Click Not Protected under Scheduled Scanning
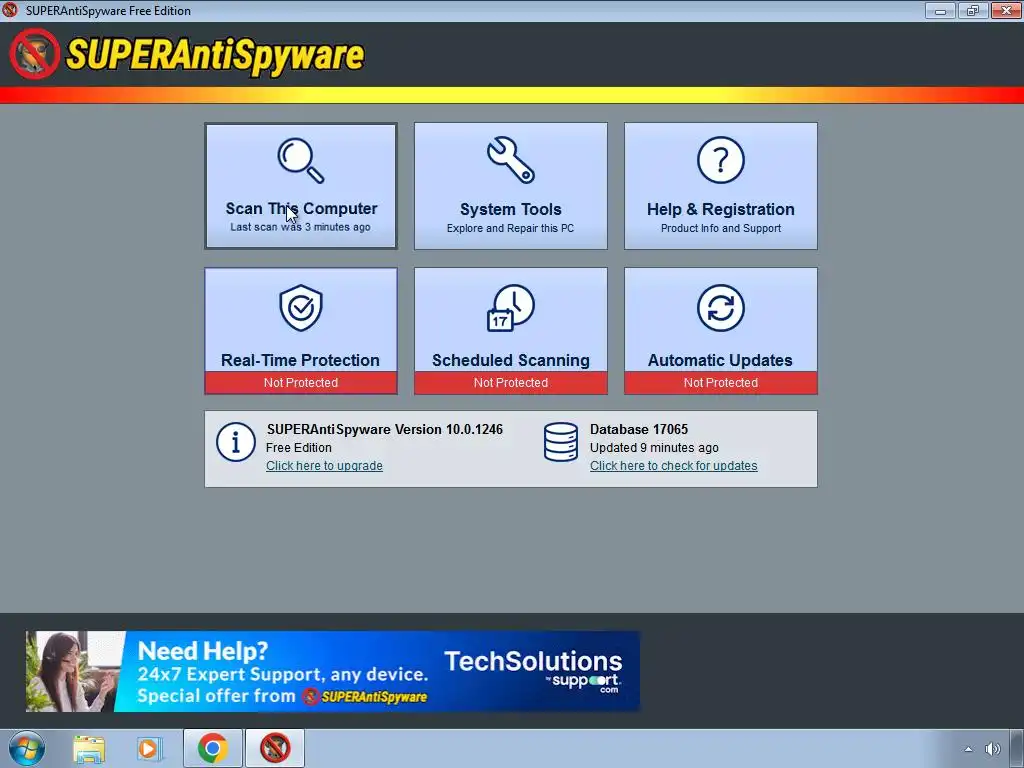This screenshot has width=1024, height=768. click(x=511, y=383)
